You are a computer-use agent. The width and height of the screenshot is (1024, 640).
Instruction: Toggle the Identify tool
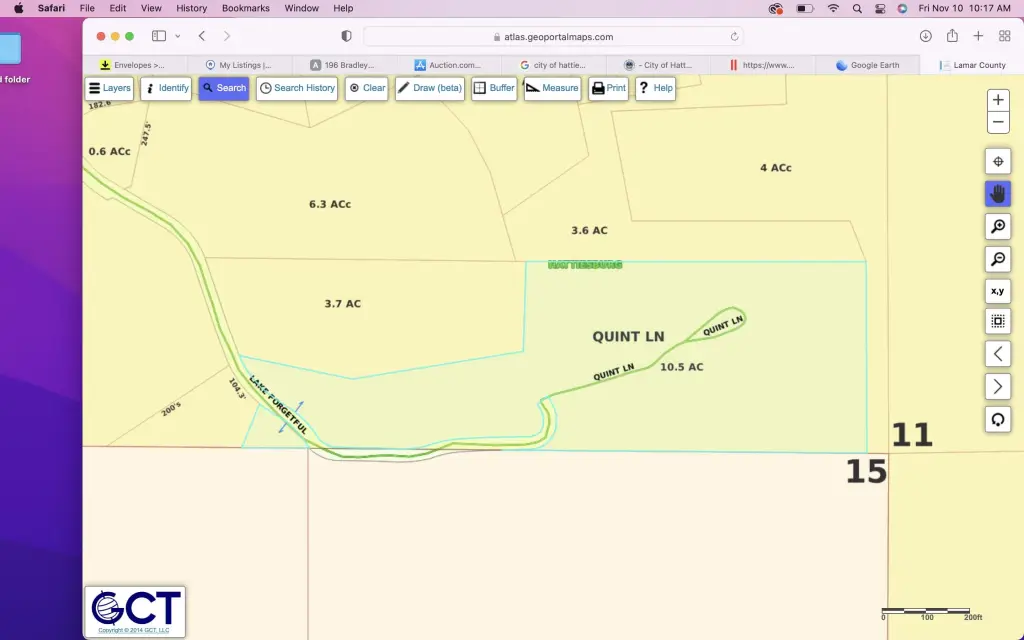[166, 88]
